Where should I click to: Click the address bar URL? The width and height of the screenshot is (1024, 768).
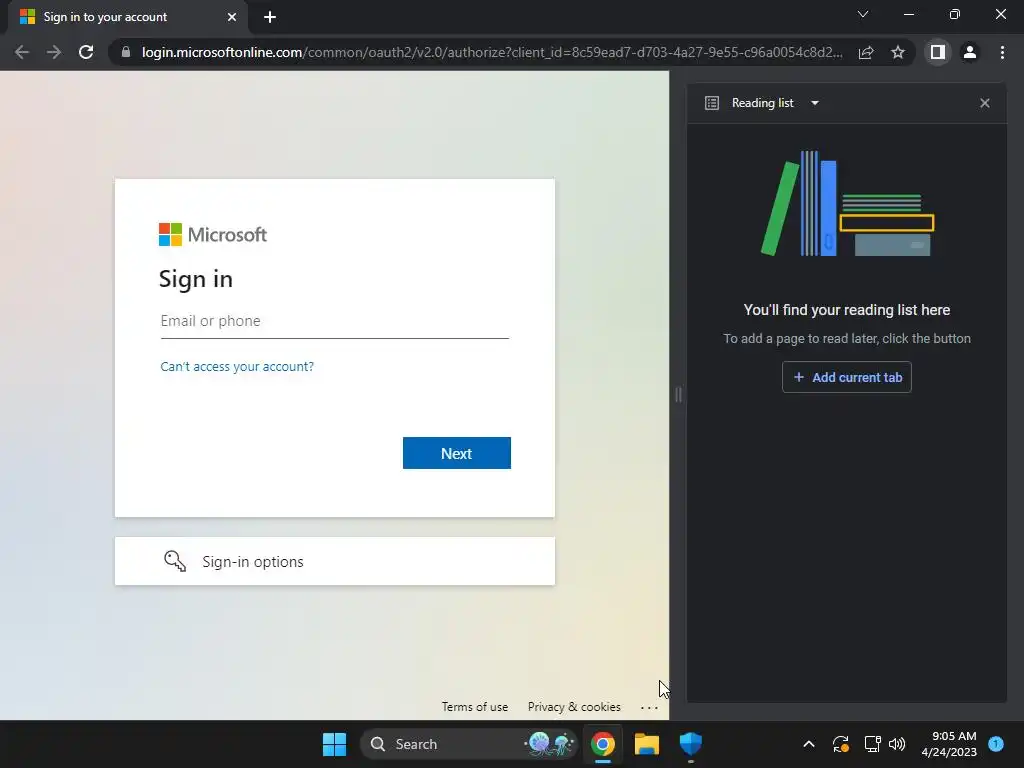coord(492,52)
